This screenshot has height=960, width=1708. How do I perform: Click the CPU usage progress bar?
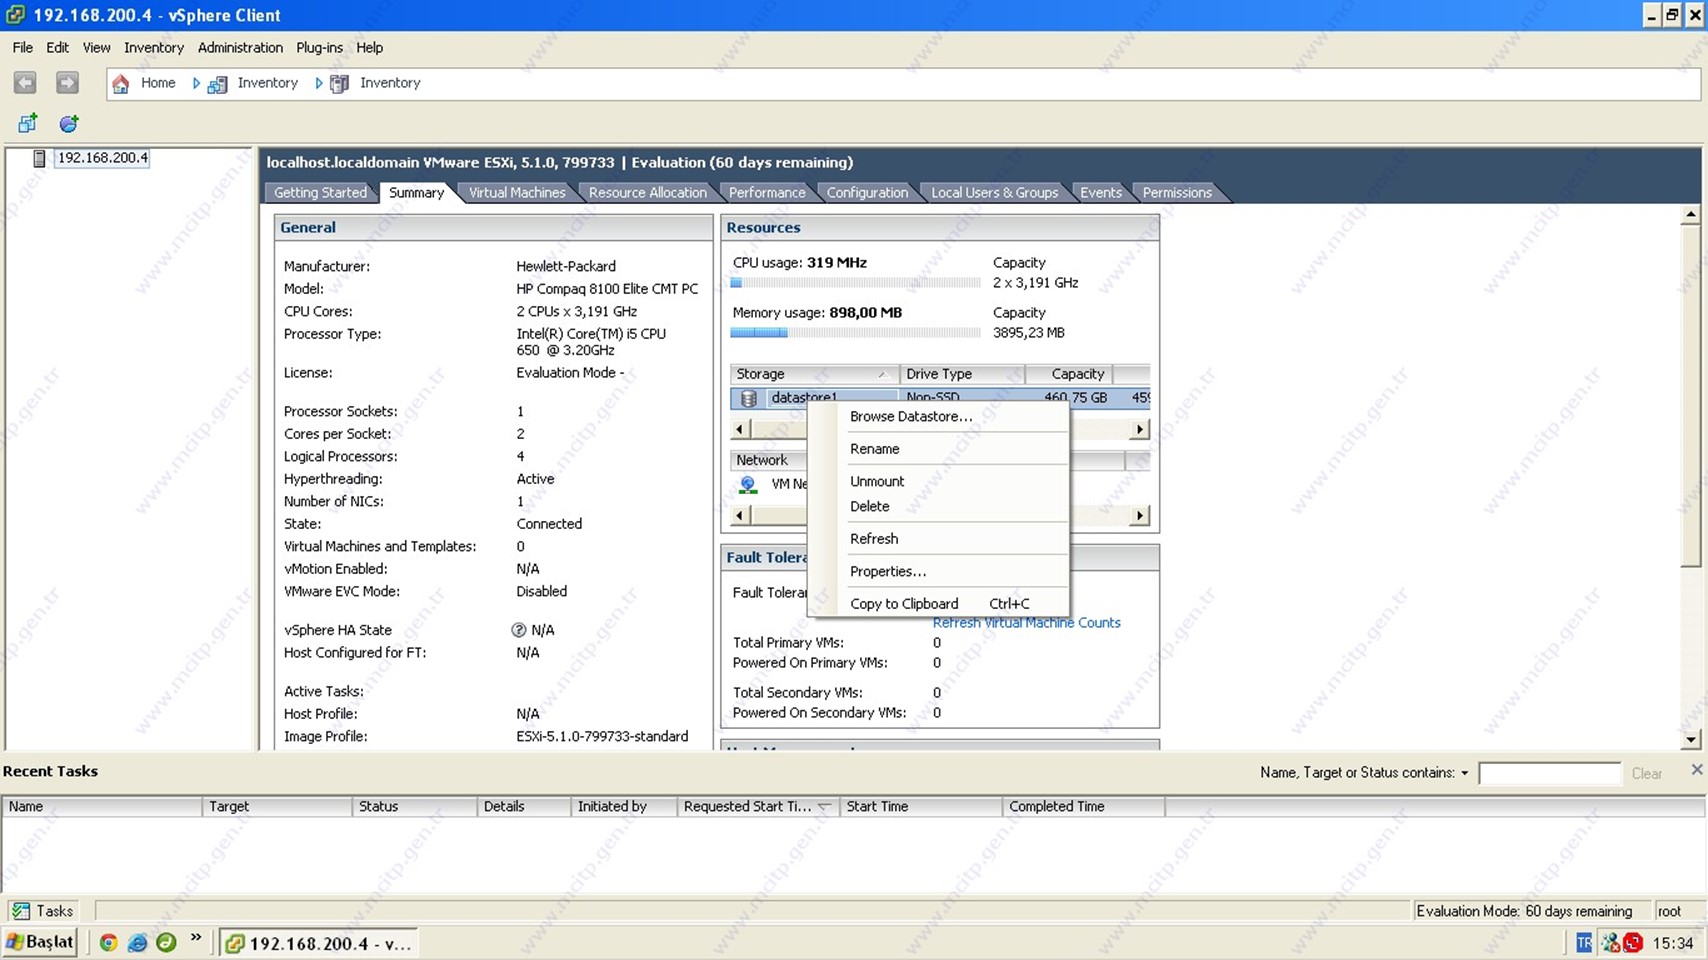coord(855,283)
